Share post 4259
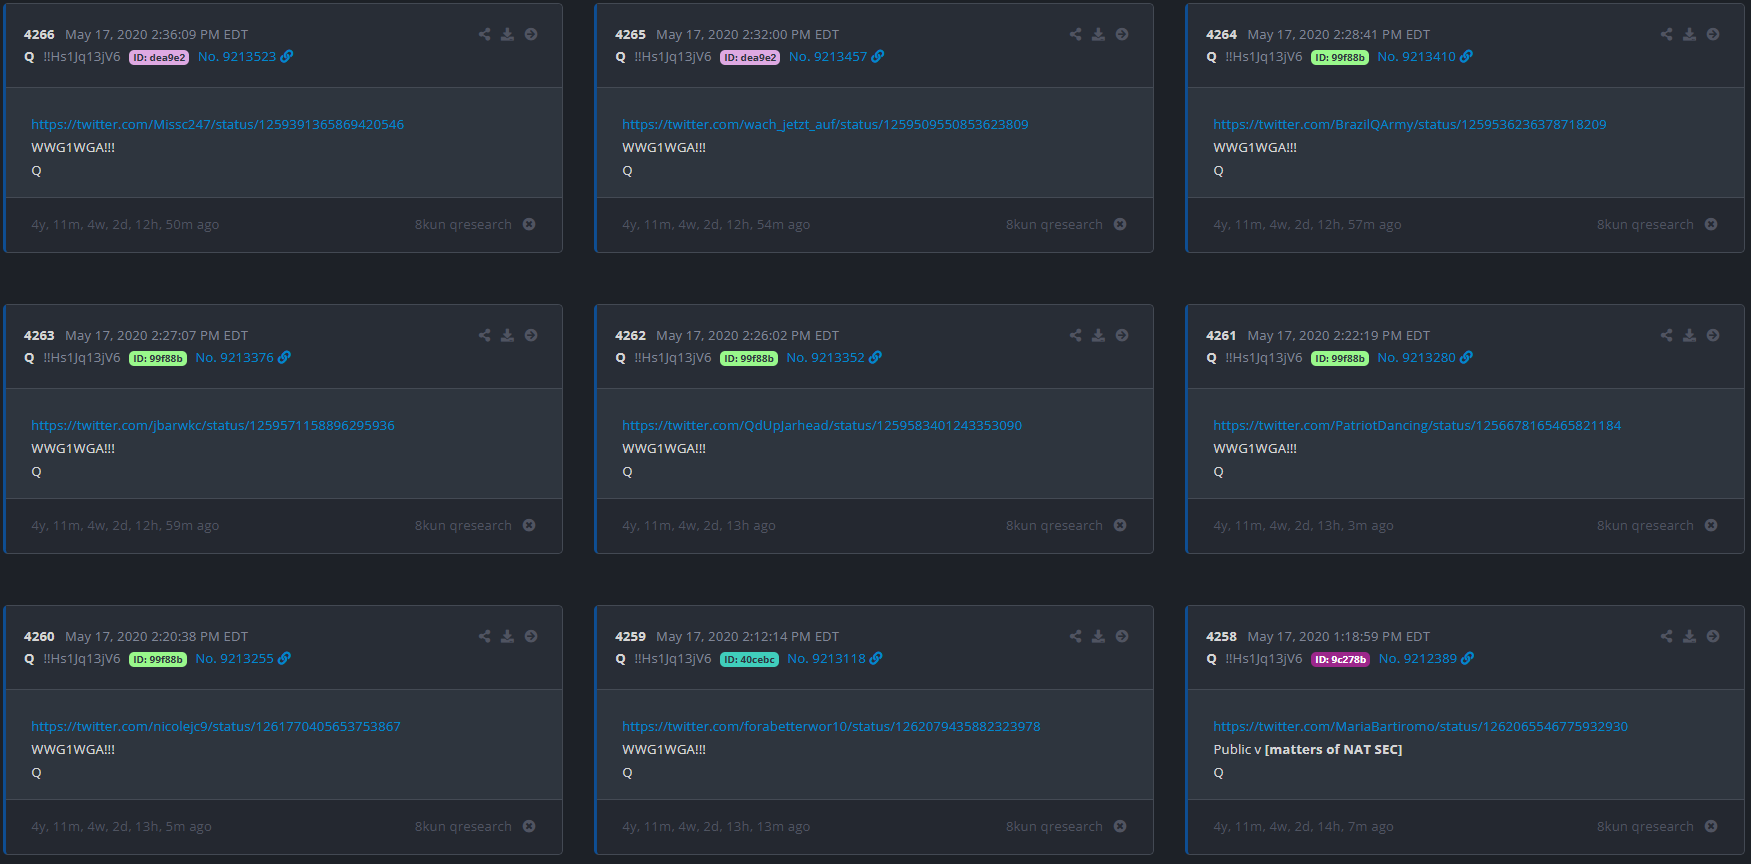The height and width of the screenshot is (864, 1751). [1075, 636]
